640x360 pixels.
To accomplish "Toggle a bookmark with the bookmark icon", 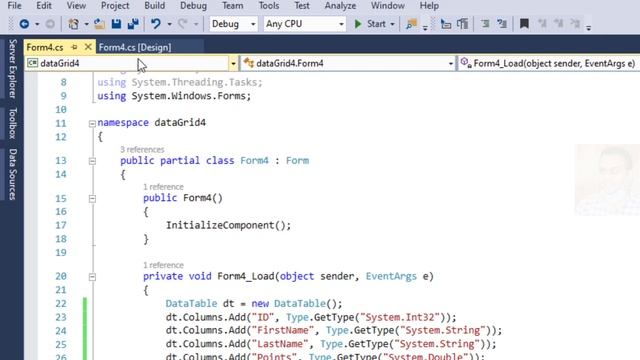I will pos(524,24).
